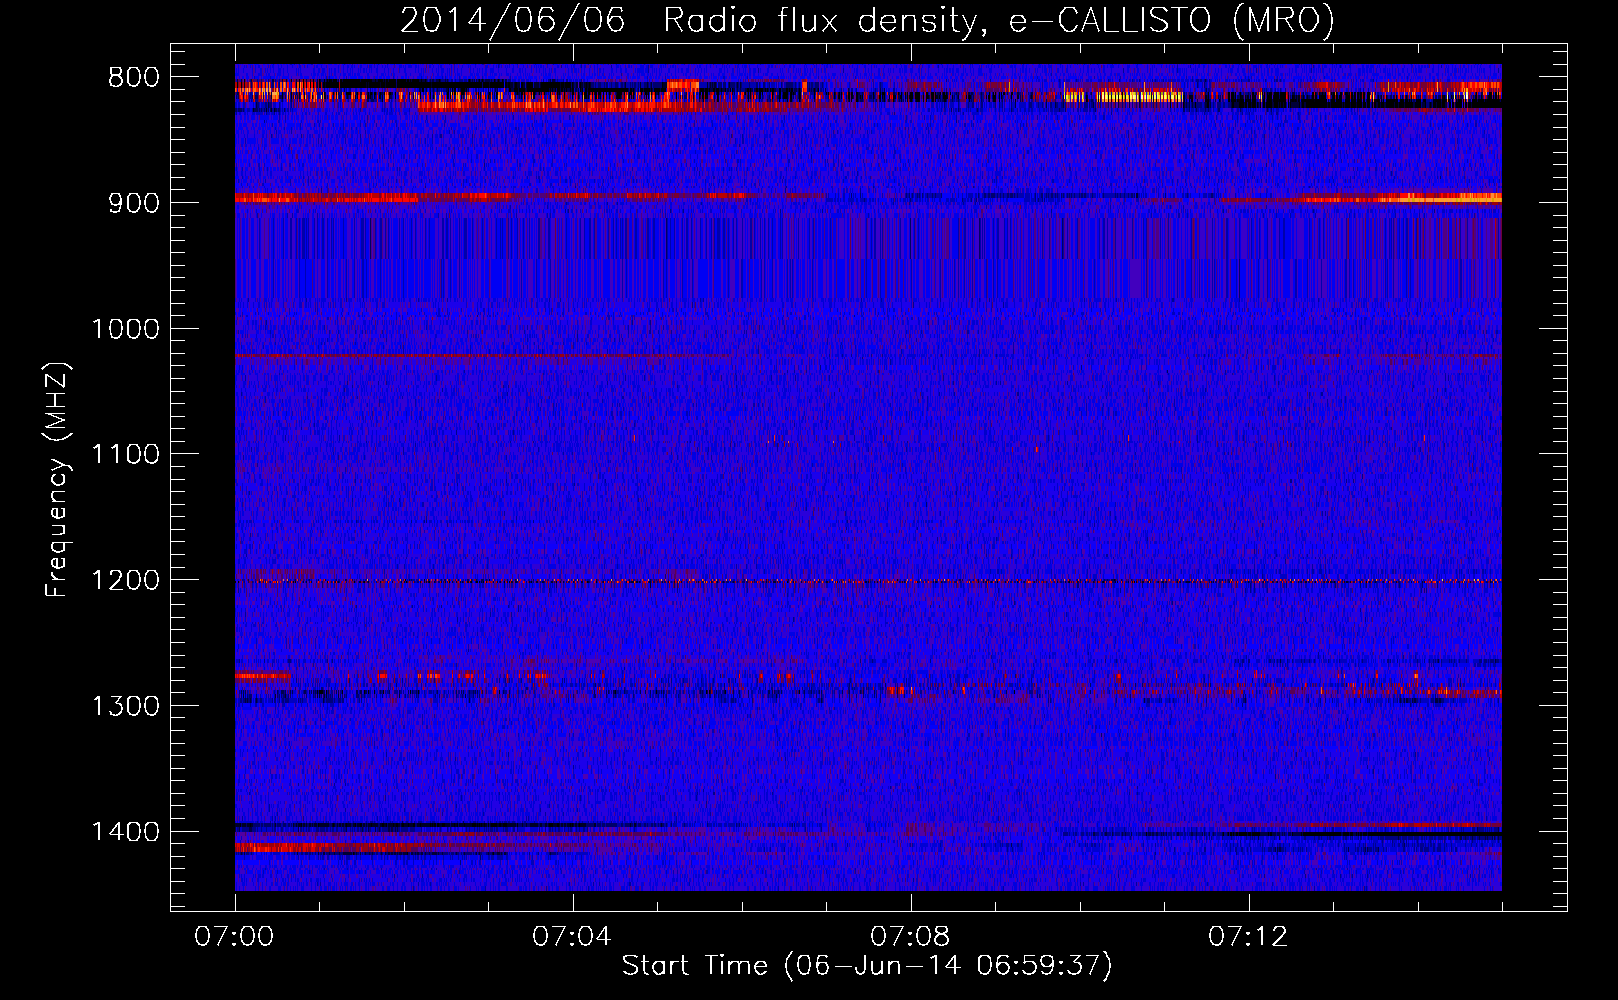This screenshot has height=1000, width=1618.
Task: Click the 900 frequency tick label
Action: pyautogui.click(x=134, y=203)
